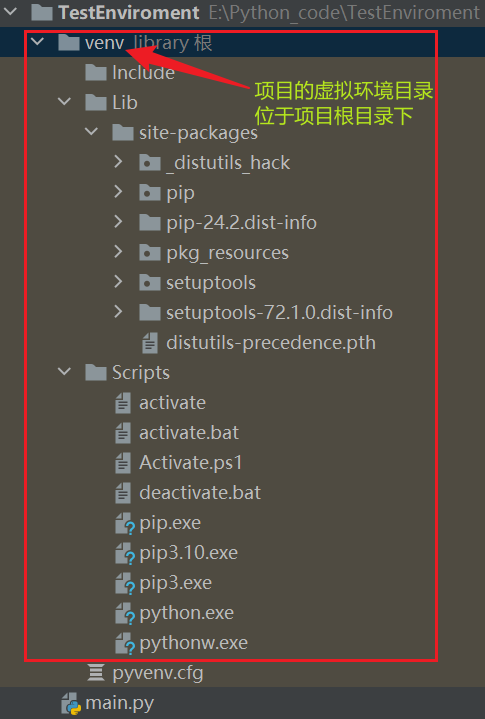This screenshot has width=485, height=719.
Task: Collapse the Lib folder
Action: pos(64,102)
